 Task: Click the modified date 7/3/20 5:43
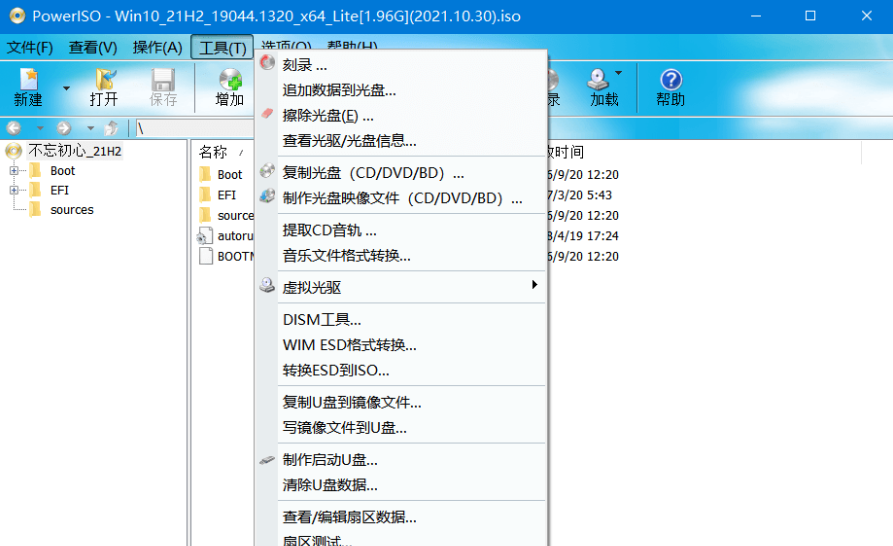click(579, 195)
